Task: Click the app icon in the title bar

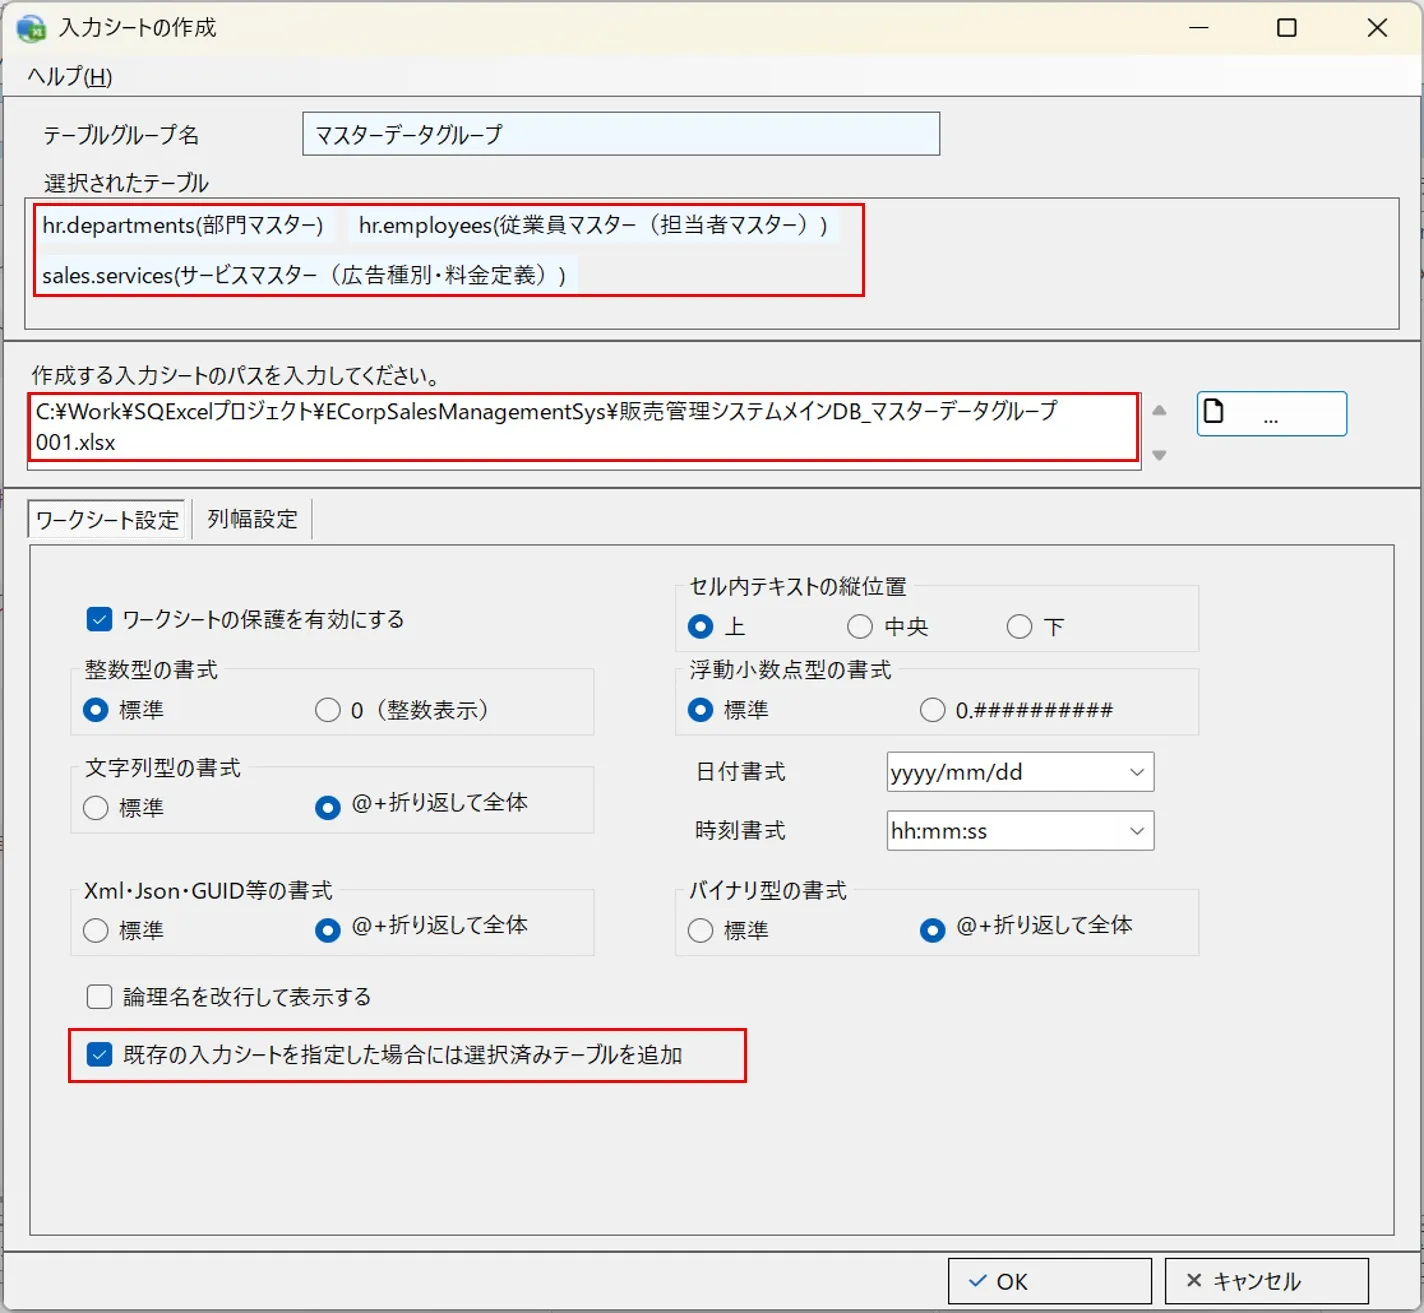Action: 31,27
